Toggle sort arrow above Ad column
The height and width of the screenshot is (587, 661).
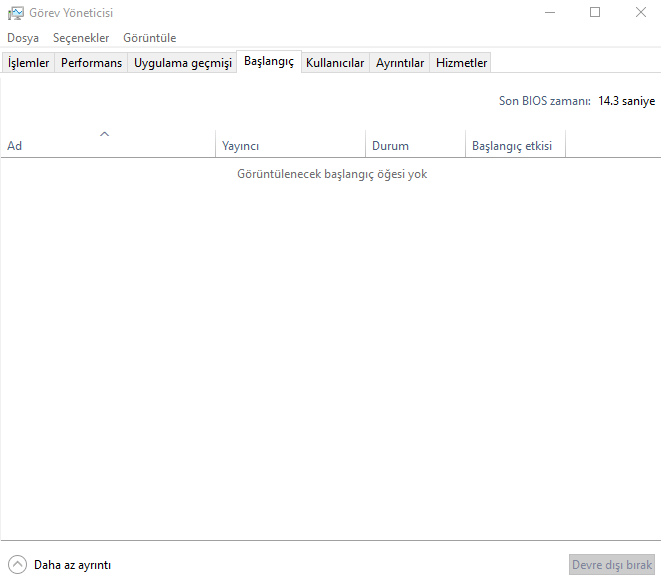[105, 134]
